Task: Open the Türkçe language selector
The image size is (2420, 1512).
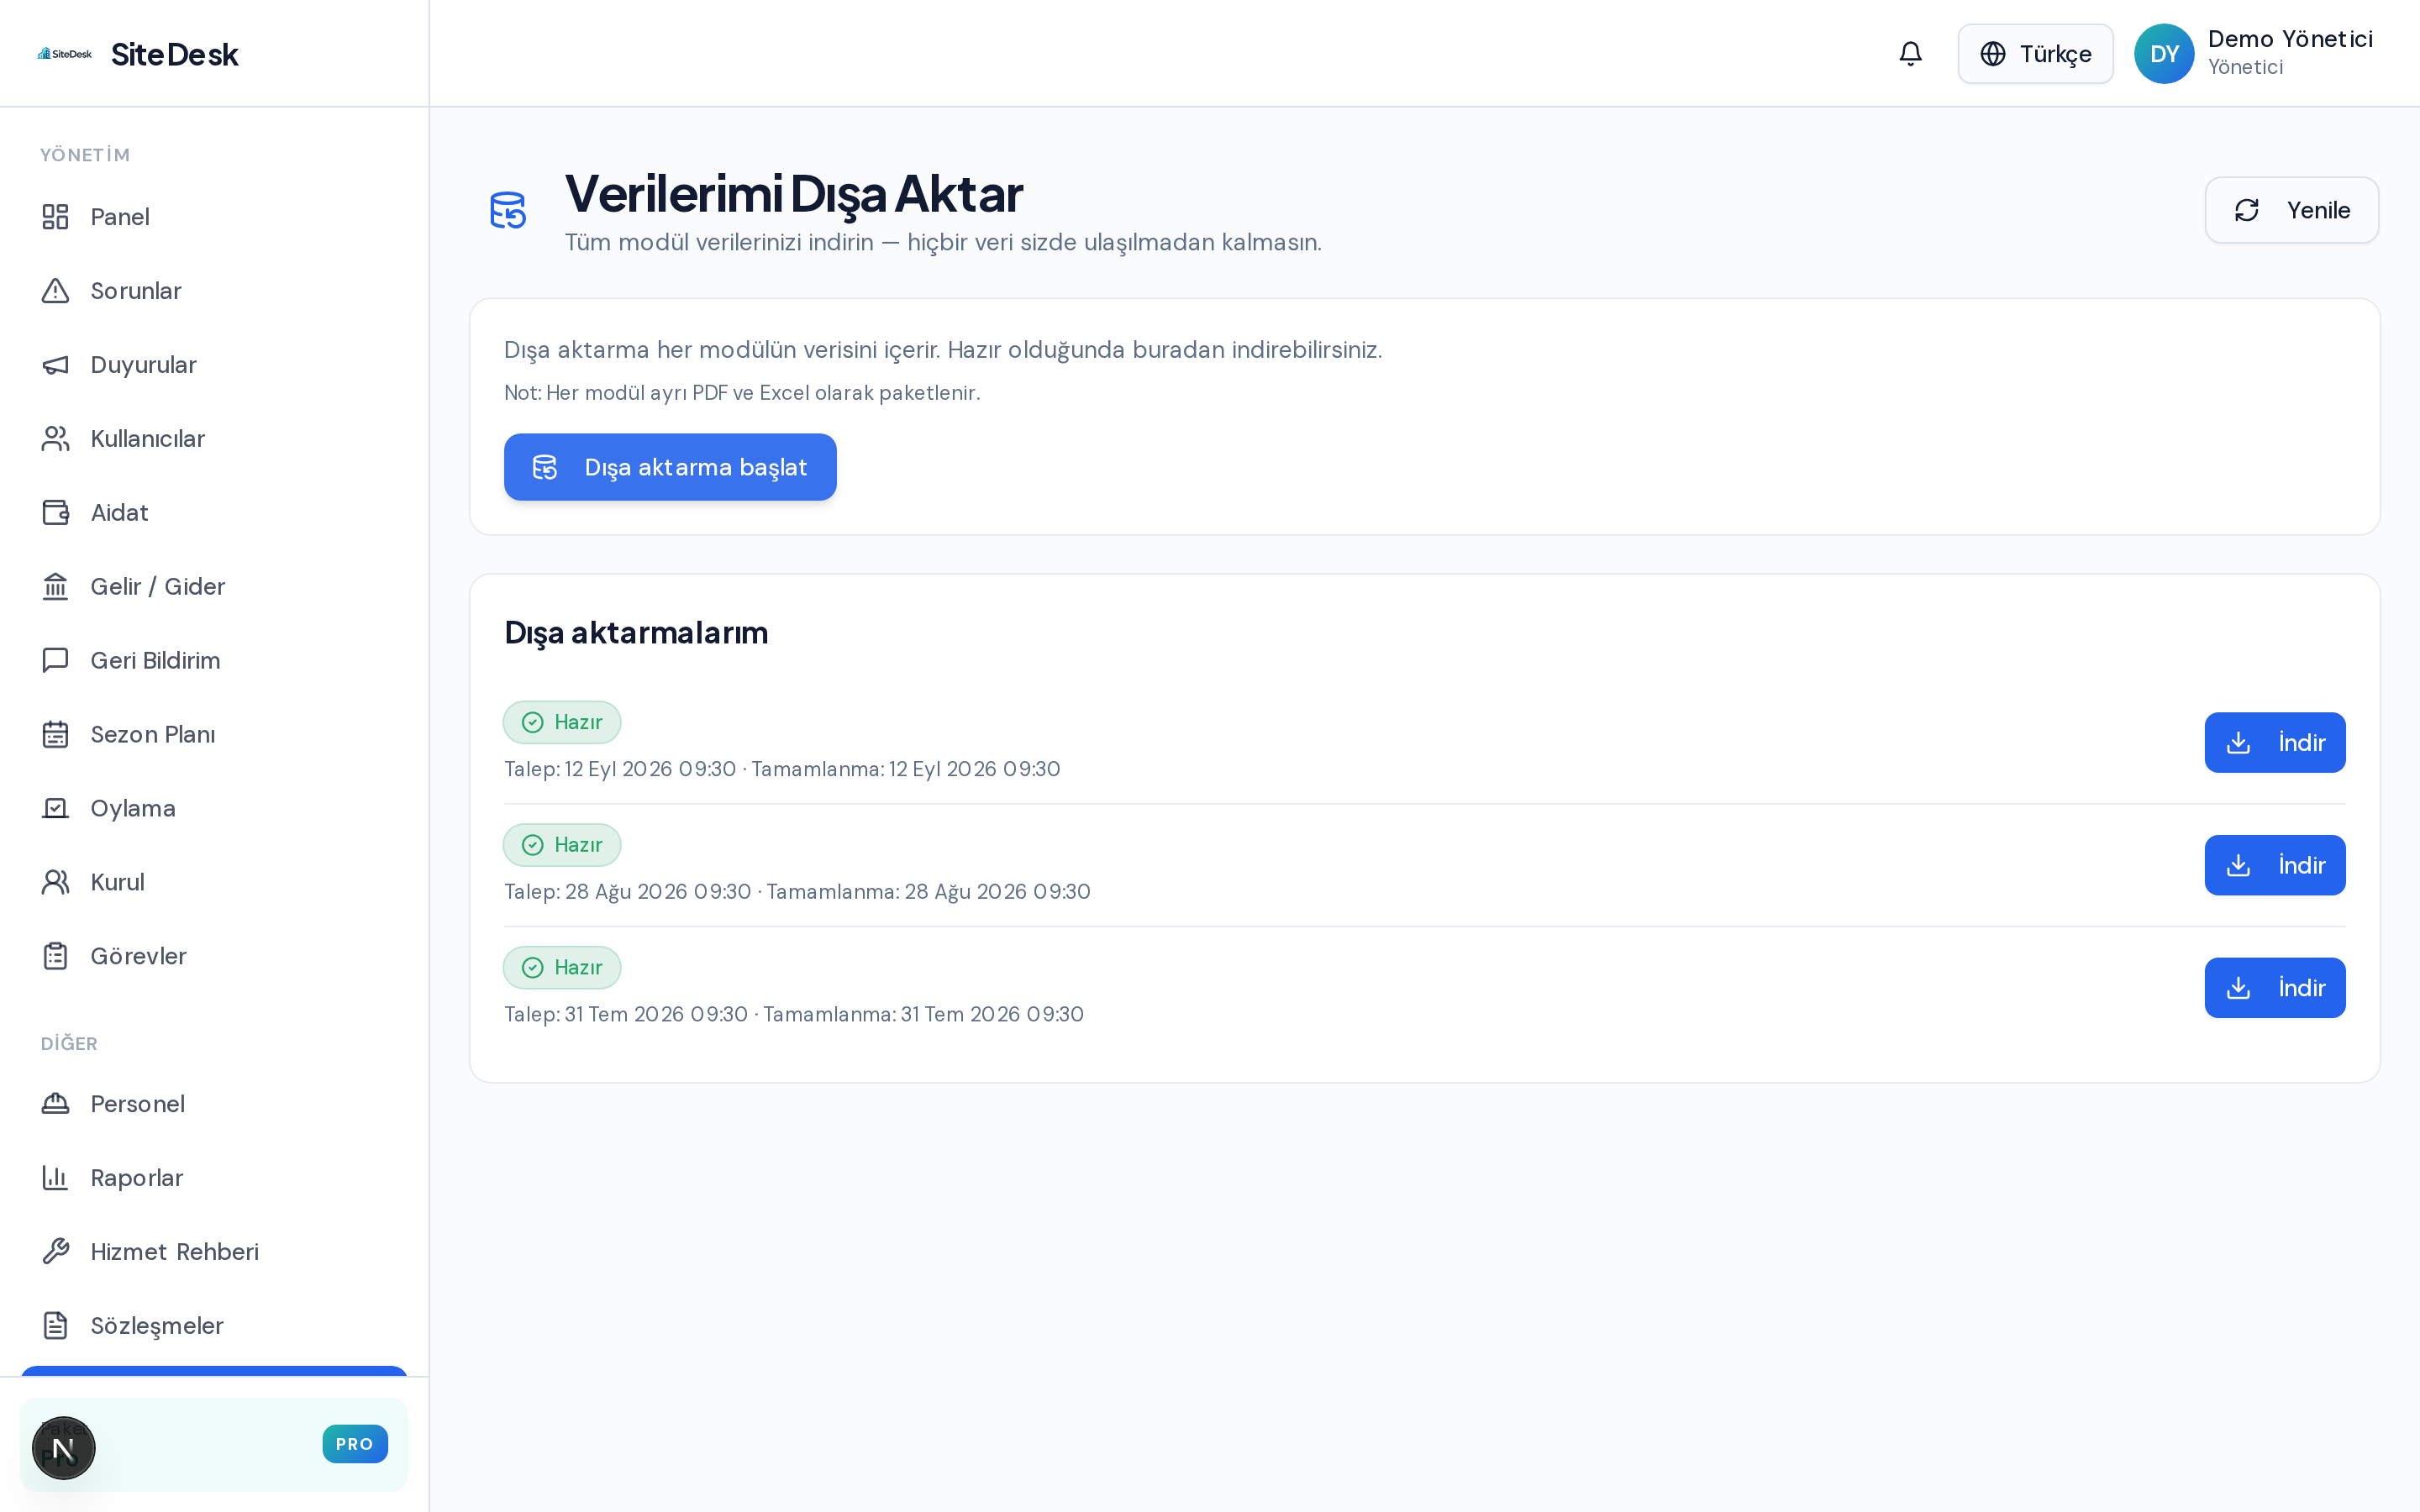Action: [2035, 54]
